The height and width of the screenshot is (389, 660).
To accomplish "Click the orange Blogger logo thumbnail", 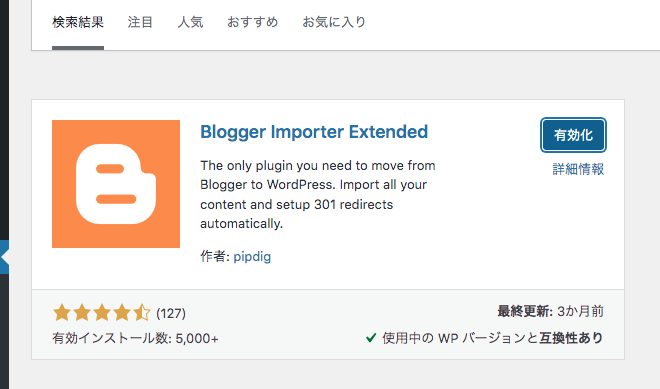I will pos(116,184).
